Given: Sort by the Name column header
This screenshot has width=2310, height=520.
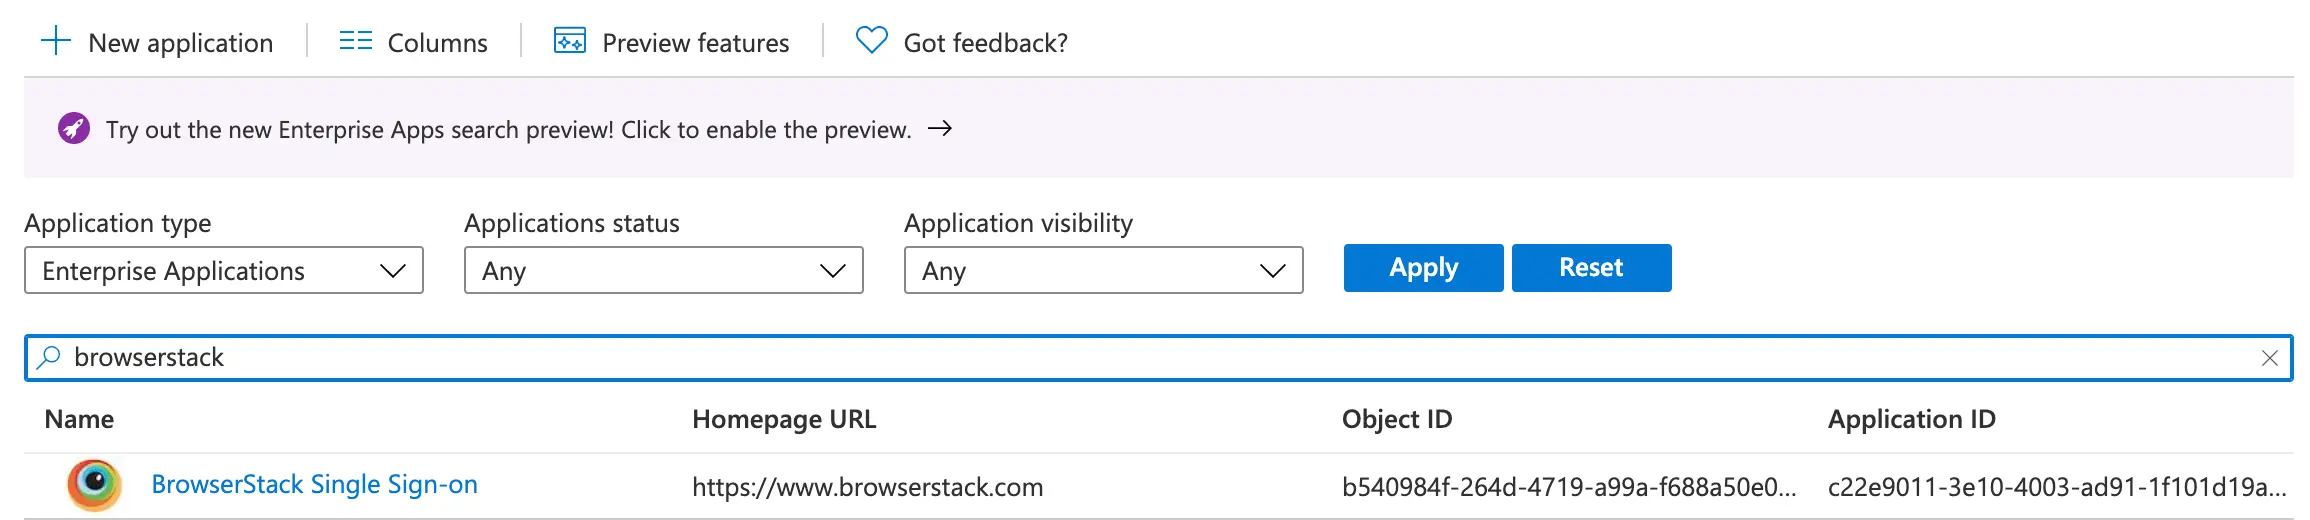Looking at the screenshot, I should tap(79, 419).
